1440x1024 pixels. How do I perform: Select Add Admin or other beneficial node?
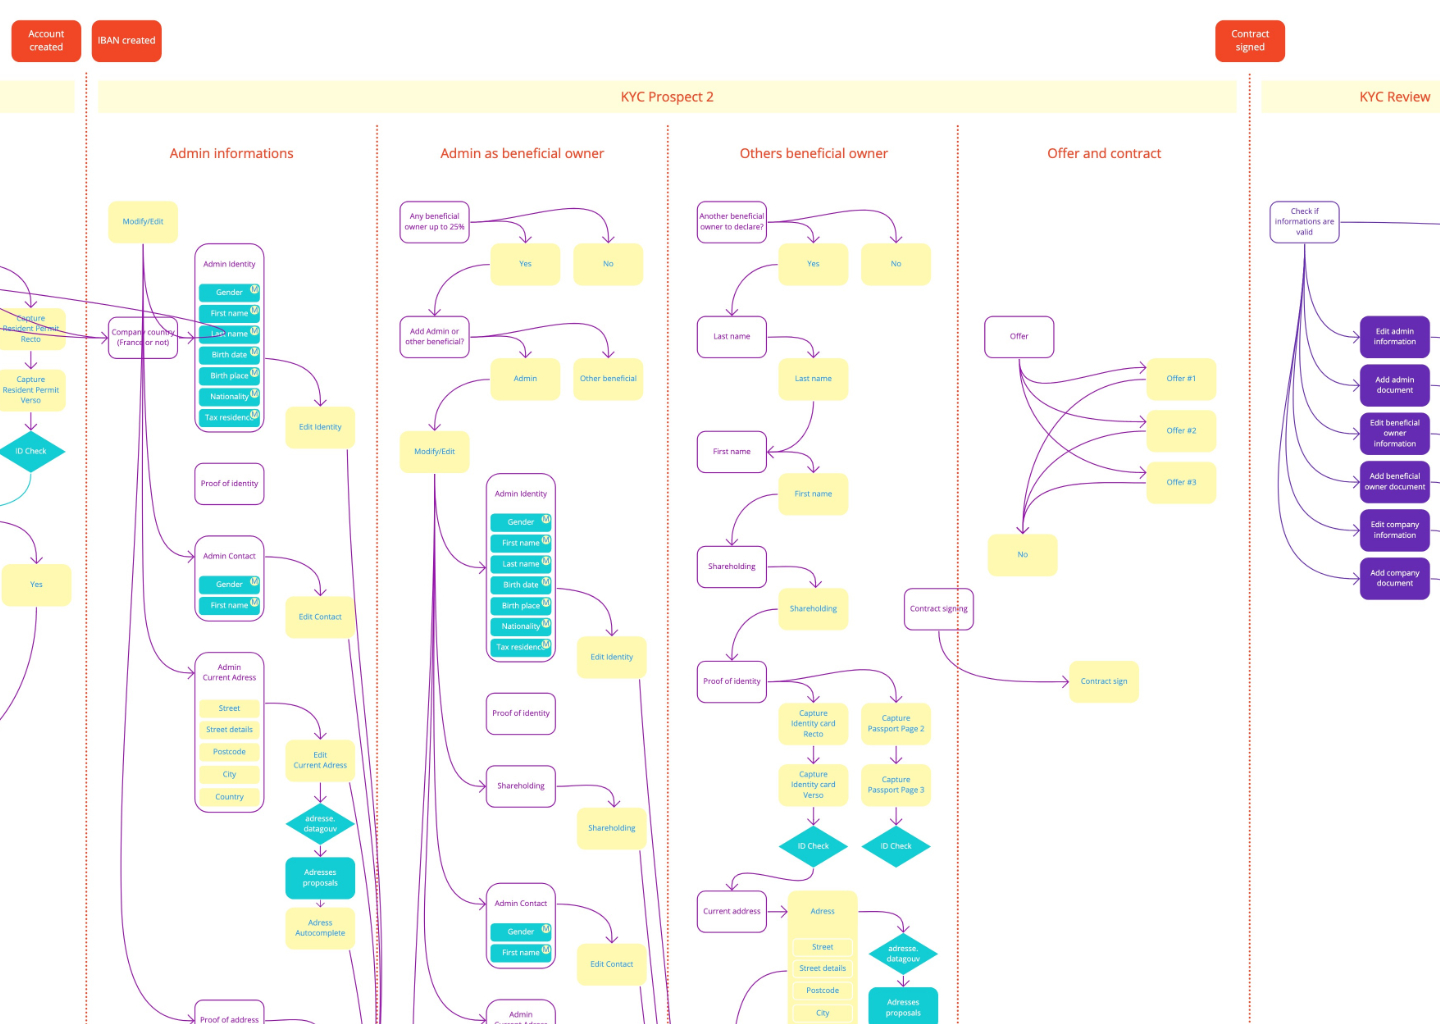click(x=434, y=337)
